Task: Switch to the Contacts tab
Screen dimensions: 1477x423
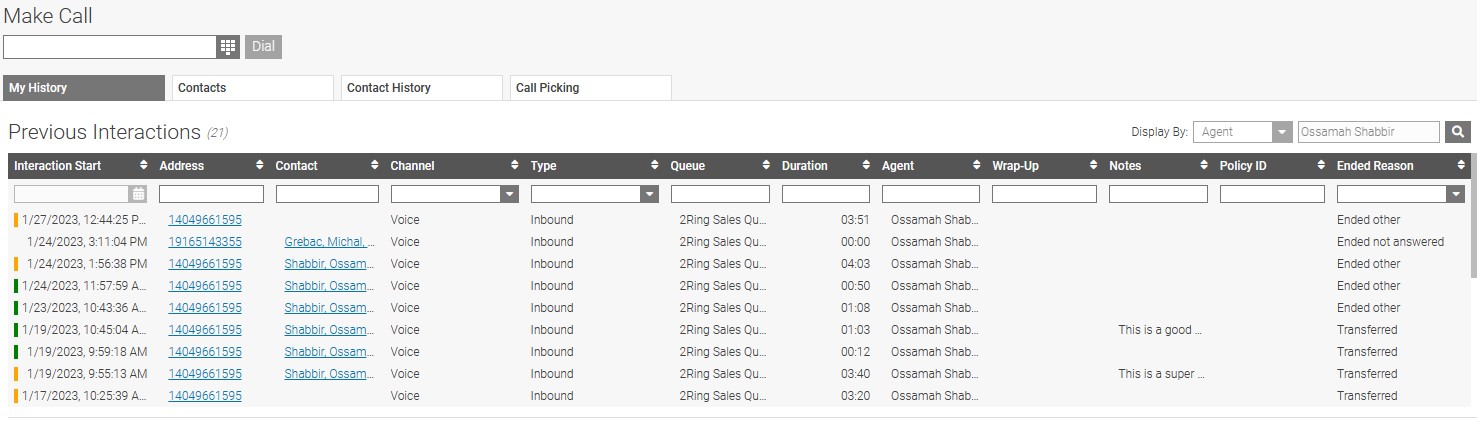Action: click(x=252, y=88)
